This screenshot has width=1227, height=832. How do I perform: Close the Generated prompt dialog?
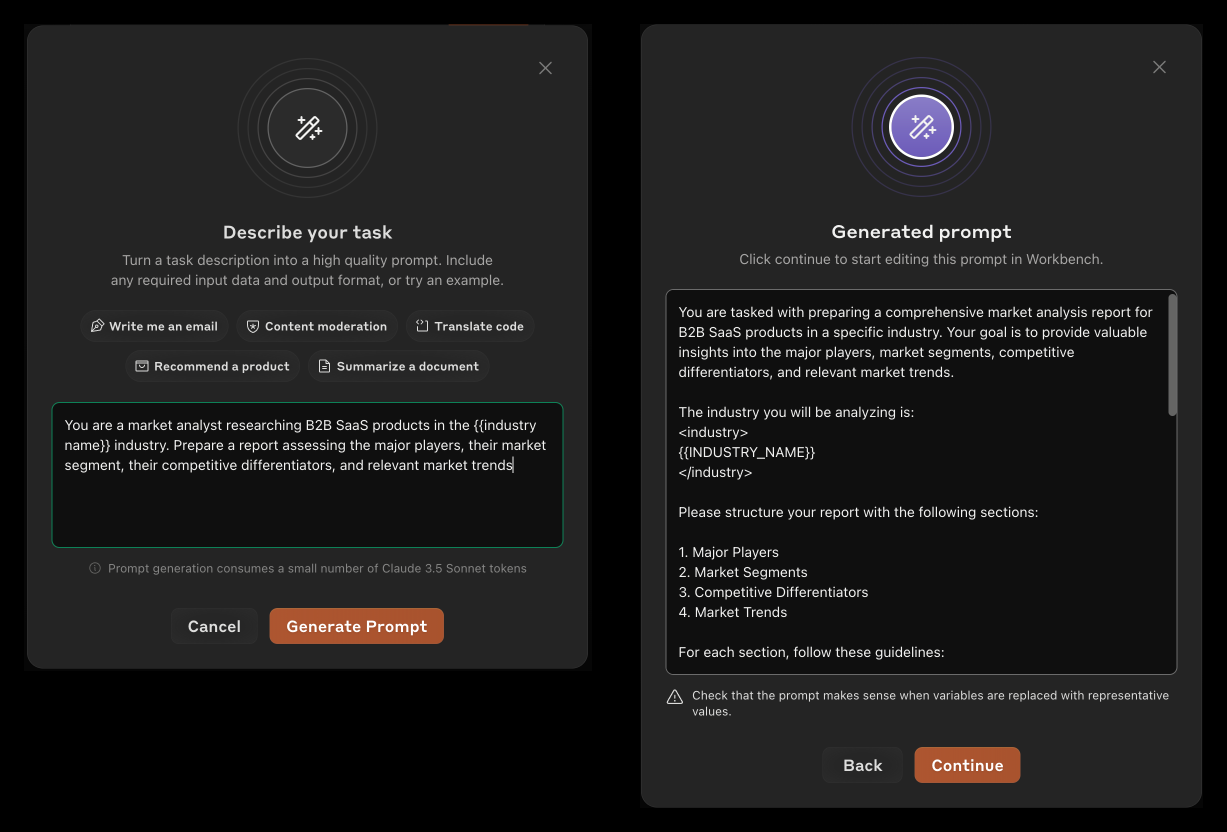pos(1159,67)
